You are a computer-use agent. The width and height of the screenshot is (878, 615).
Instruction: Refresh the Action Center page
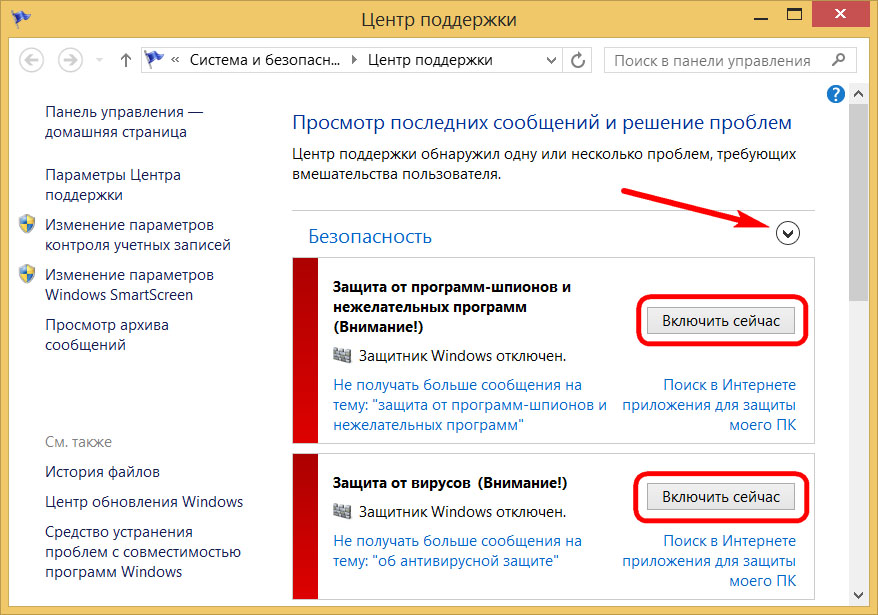click(x=578, y=60)
